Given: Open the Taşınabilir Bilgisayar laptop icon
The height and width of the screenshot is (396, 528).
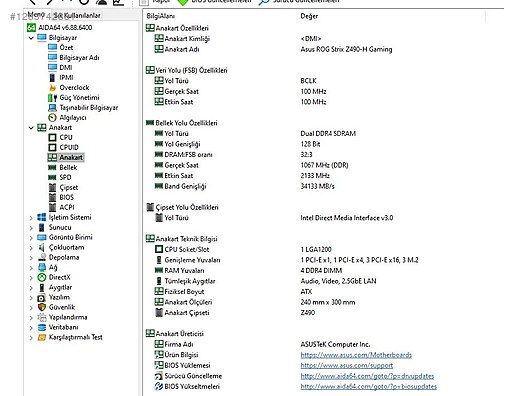Looking at the screenshot, I should (x=52, y=108).
